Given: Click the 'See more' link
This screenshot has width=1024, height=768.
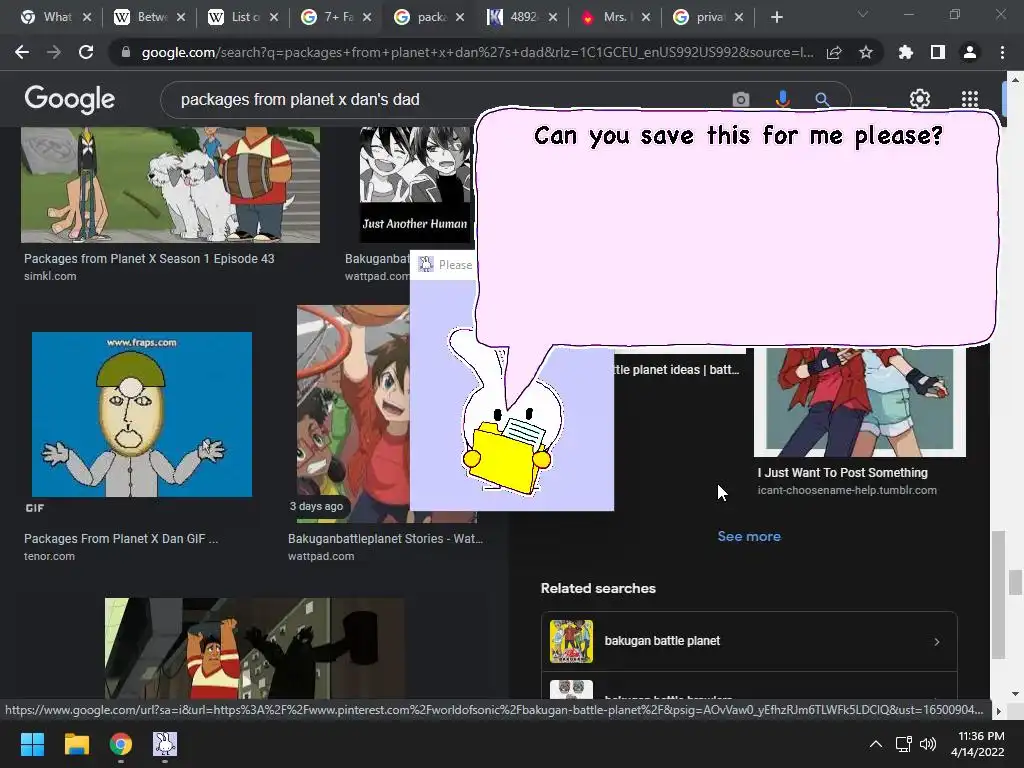Looking at the screenshot, I should pyautogui.click(x=749, y=536).
